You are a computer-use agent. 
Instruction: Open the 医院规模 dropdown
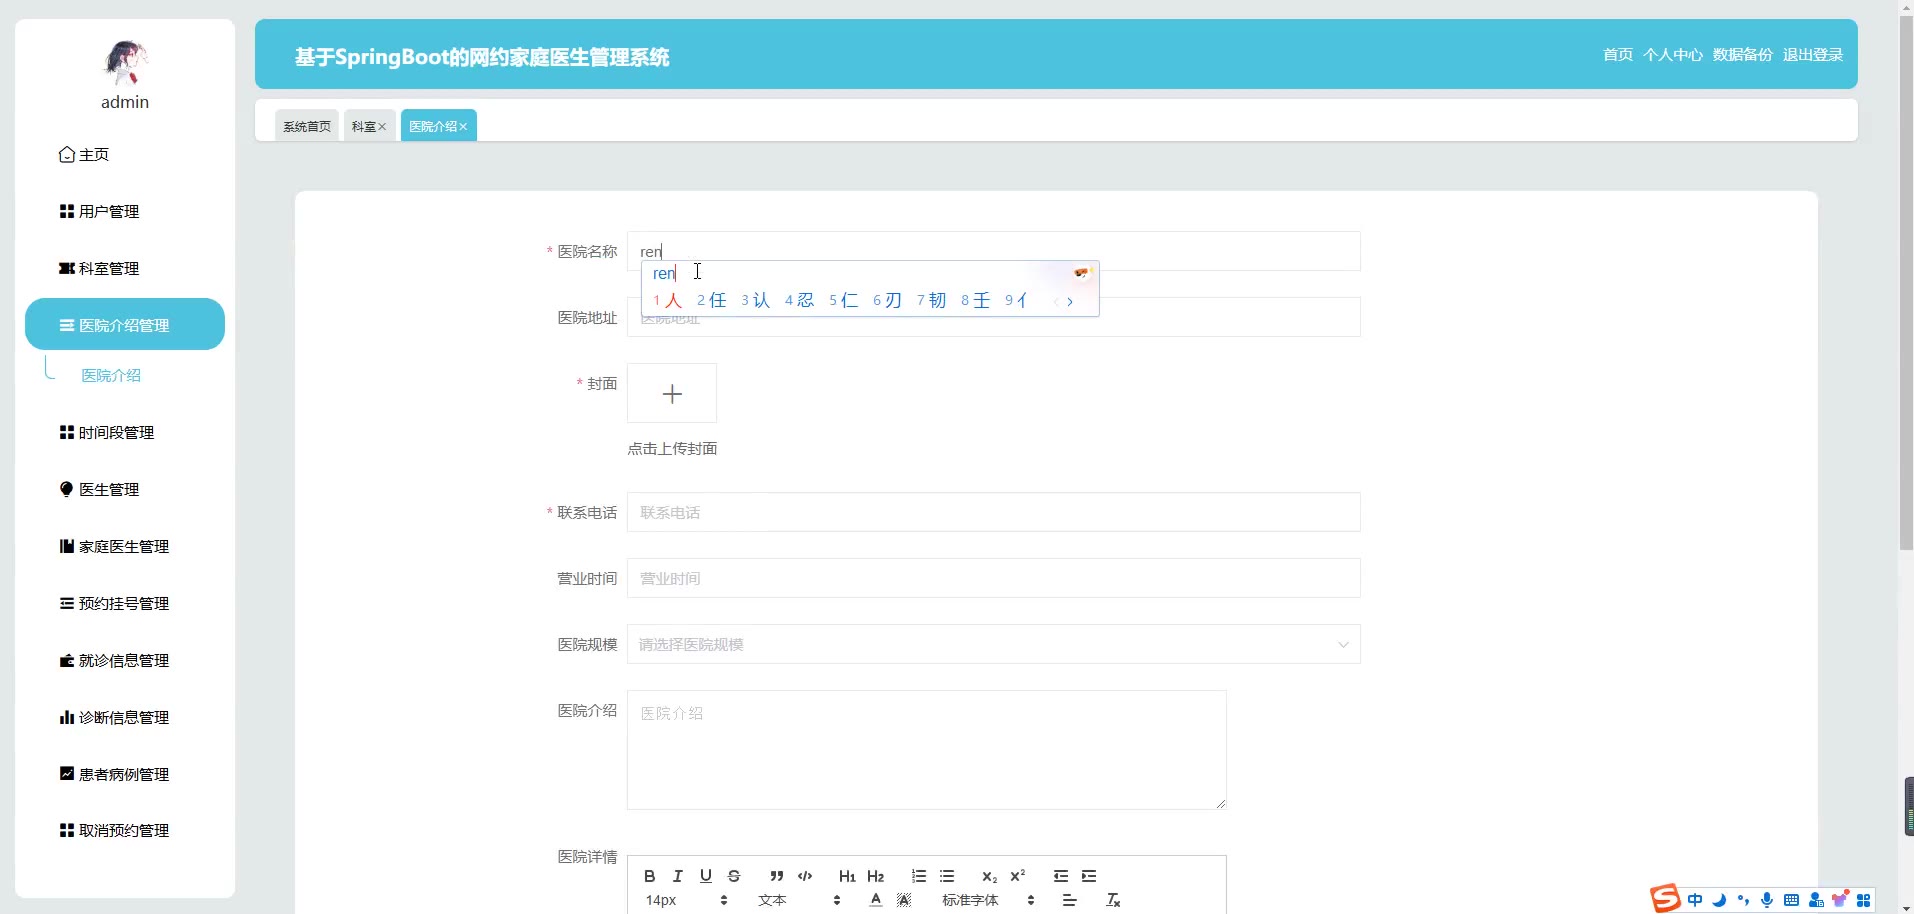(993, 645)
